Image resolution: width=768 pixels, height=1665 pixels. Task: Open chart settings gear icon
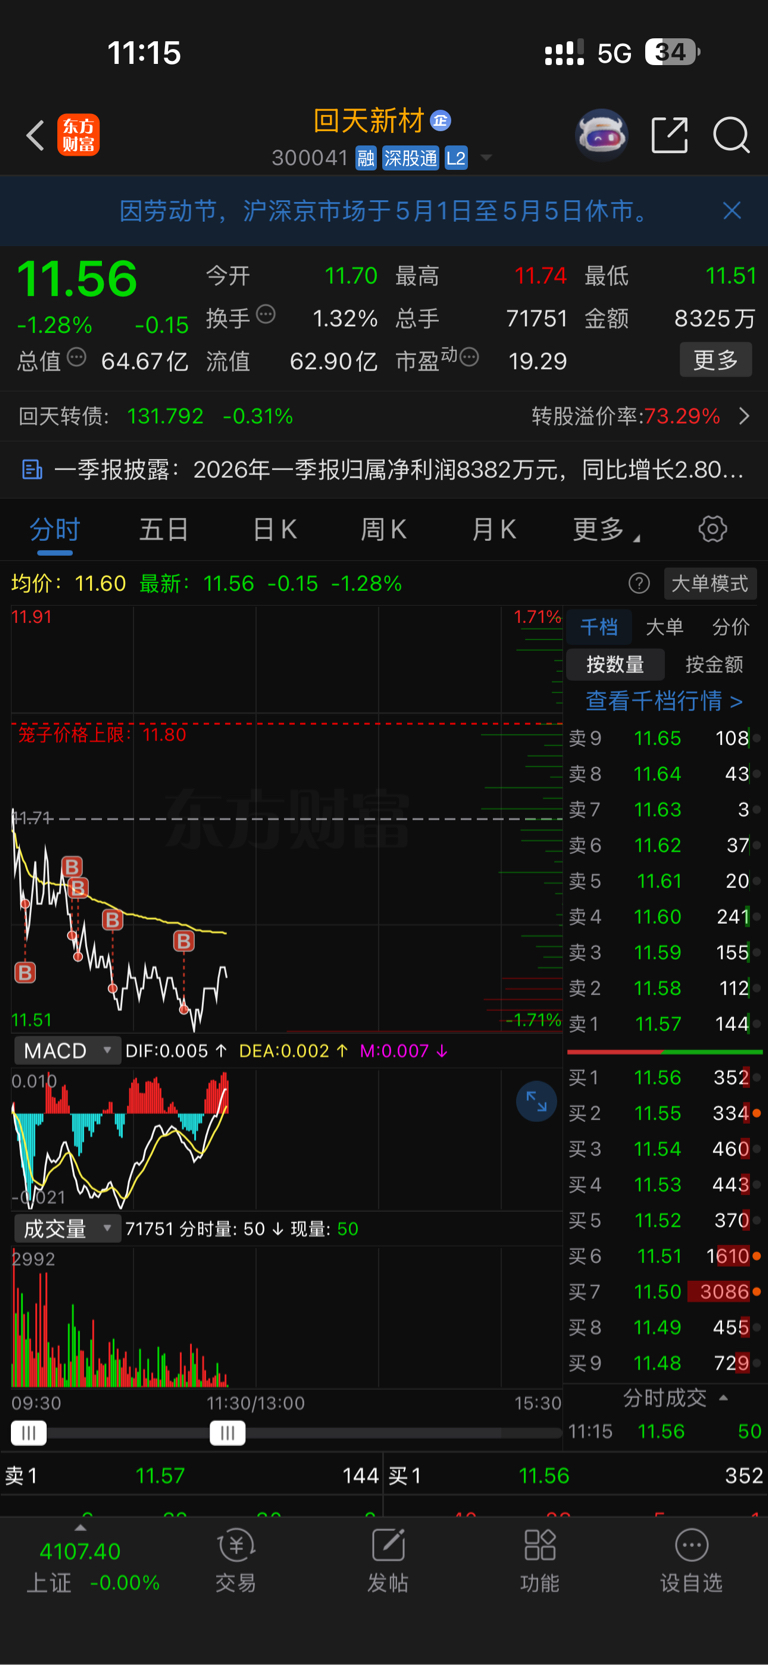pos(713,529)
